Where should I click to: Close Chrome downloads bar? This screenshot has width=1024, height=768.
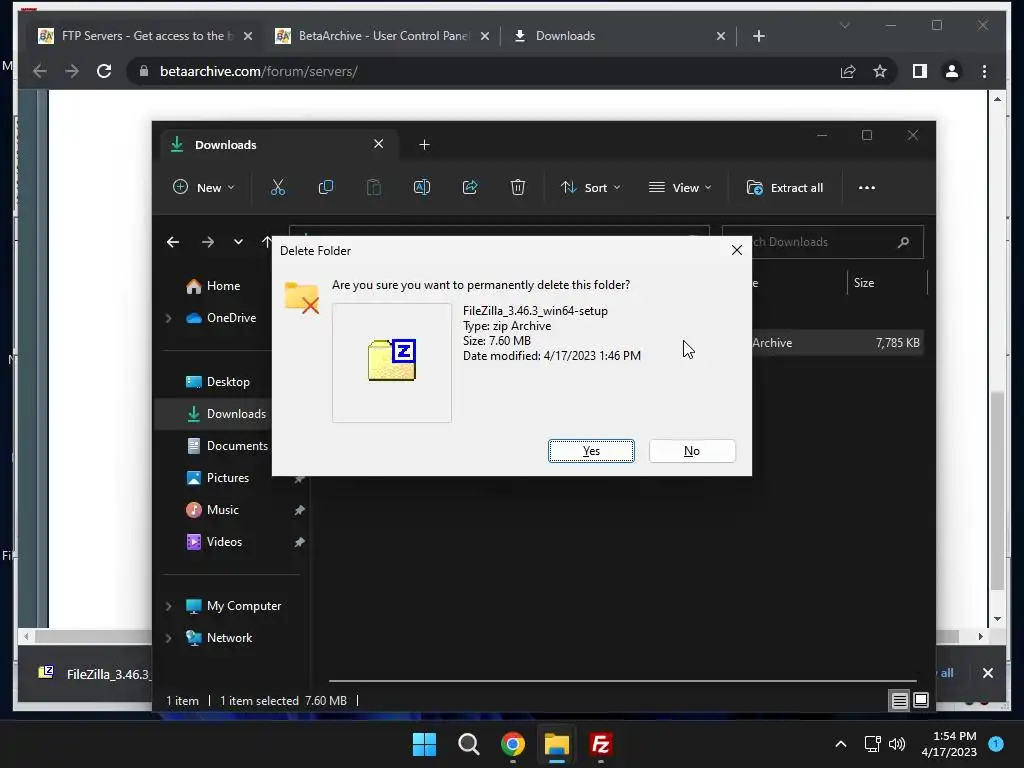coord(987,673)
